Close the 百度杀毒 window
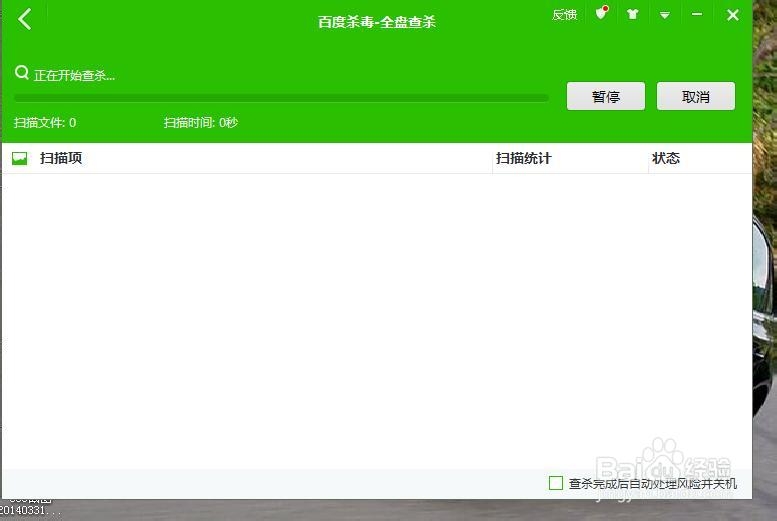Screen dimensions: 777x521 733,15
